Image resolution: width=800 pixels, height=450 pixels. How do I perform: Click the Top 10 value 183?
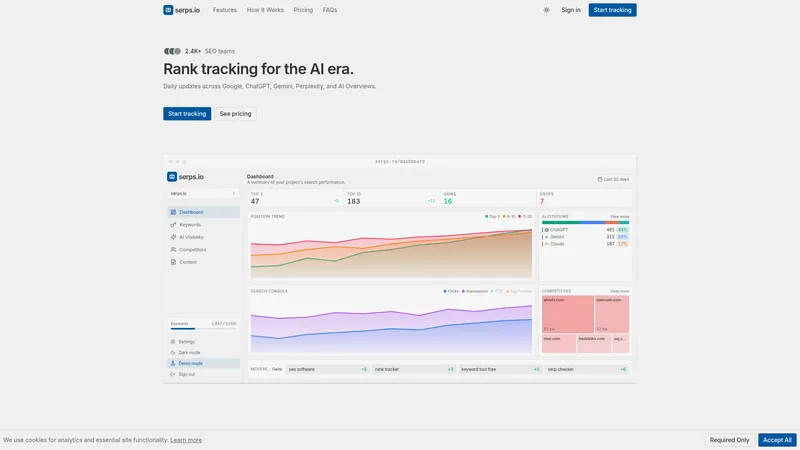354,202
